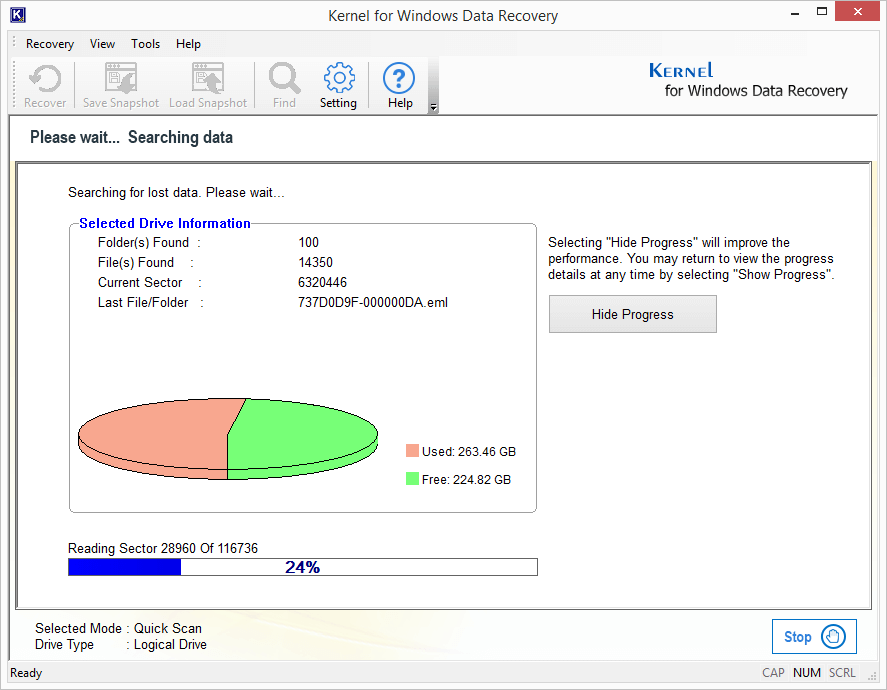Screen dimensions: 887x690
Task: Minimize the Kernel Data Recovery window
Action: [x=795, y=12]
